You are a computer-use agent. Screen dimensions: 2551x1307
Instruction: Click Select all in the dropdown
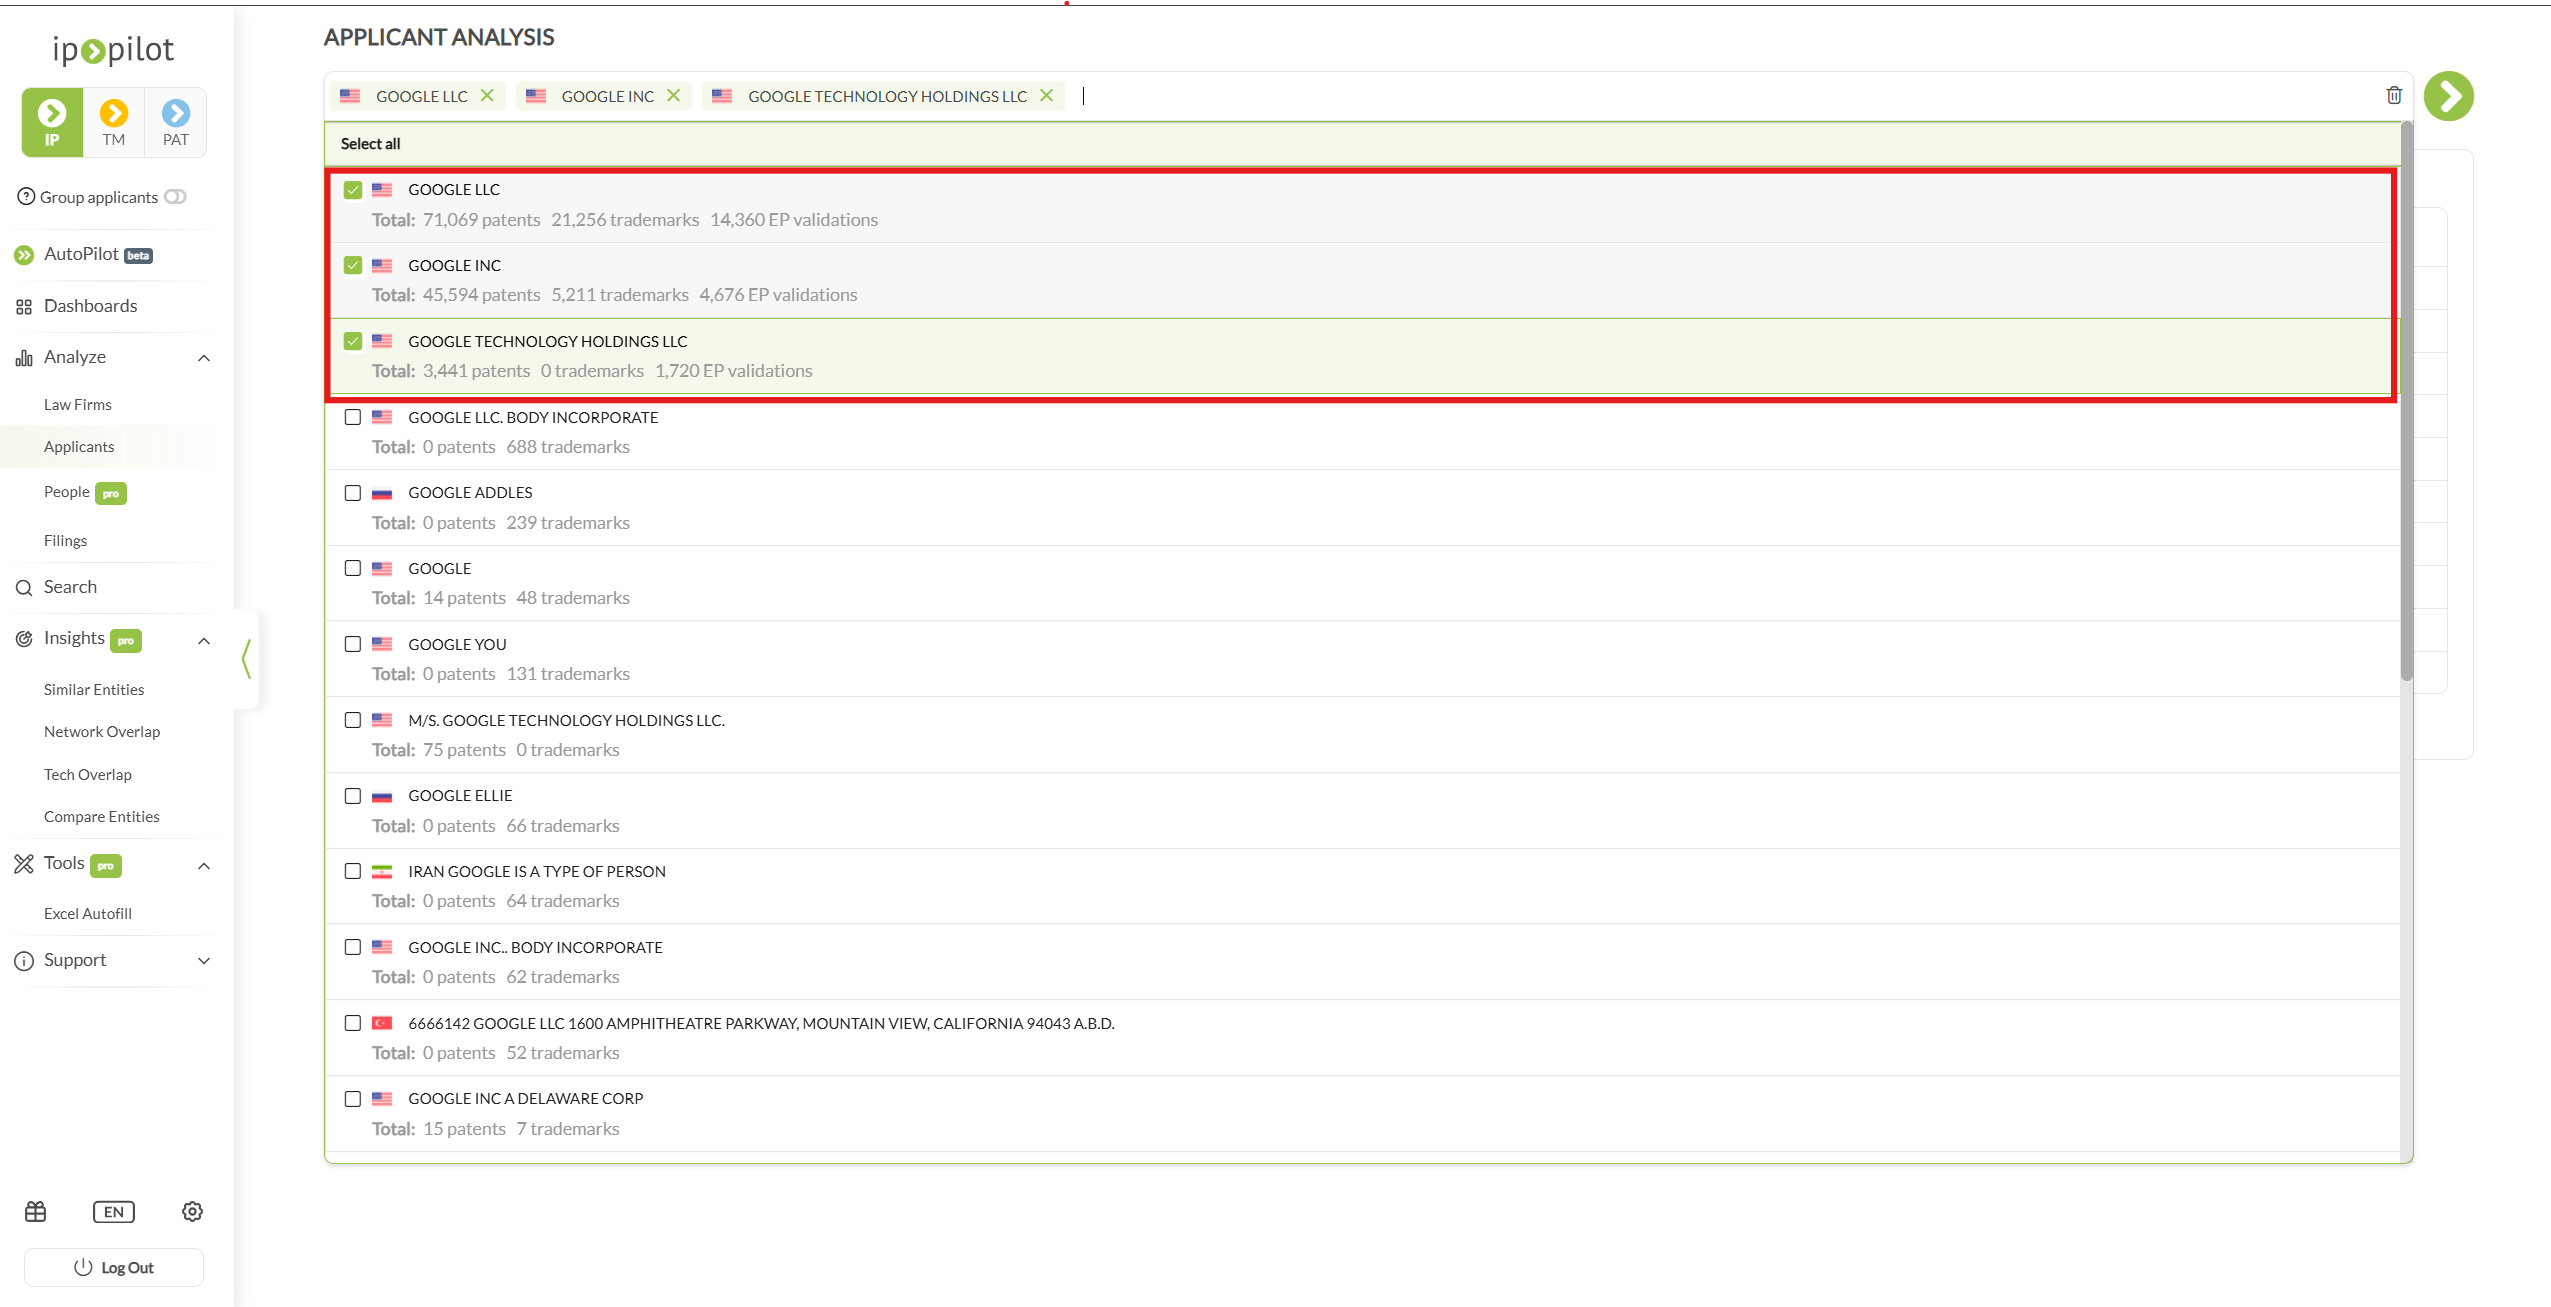370,144
